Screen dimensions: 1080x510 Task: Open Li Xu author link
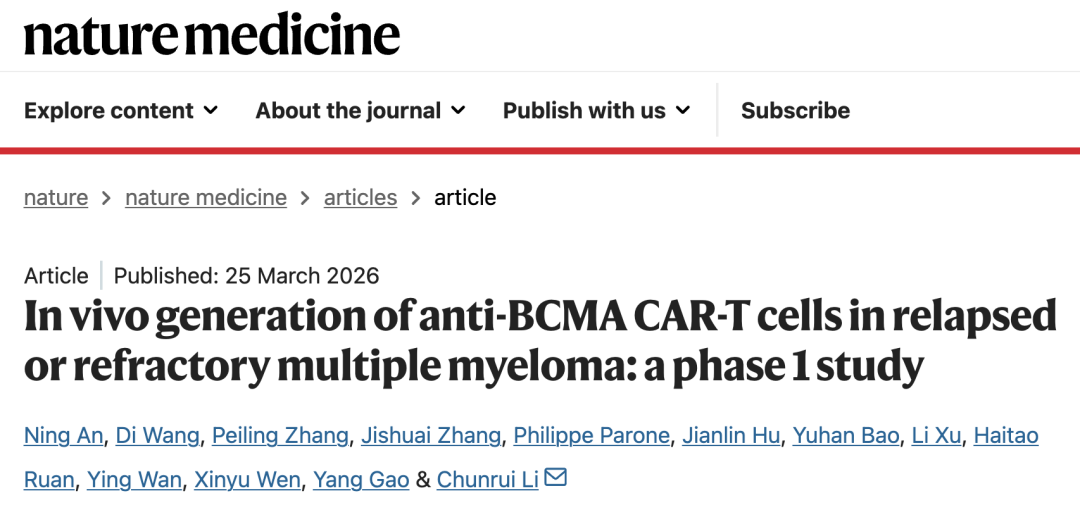coord(936,436)
